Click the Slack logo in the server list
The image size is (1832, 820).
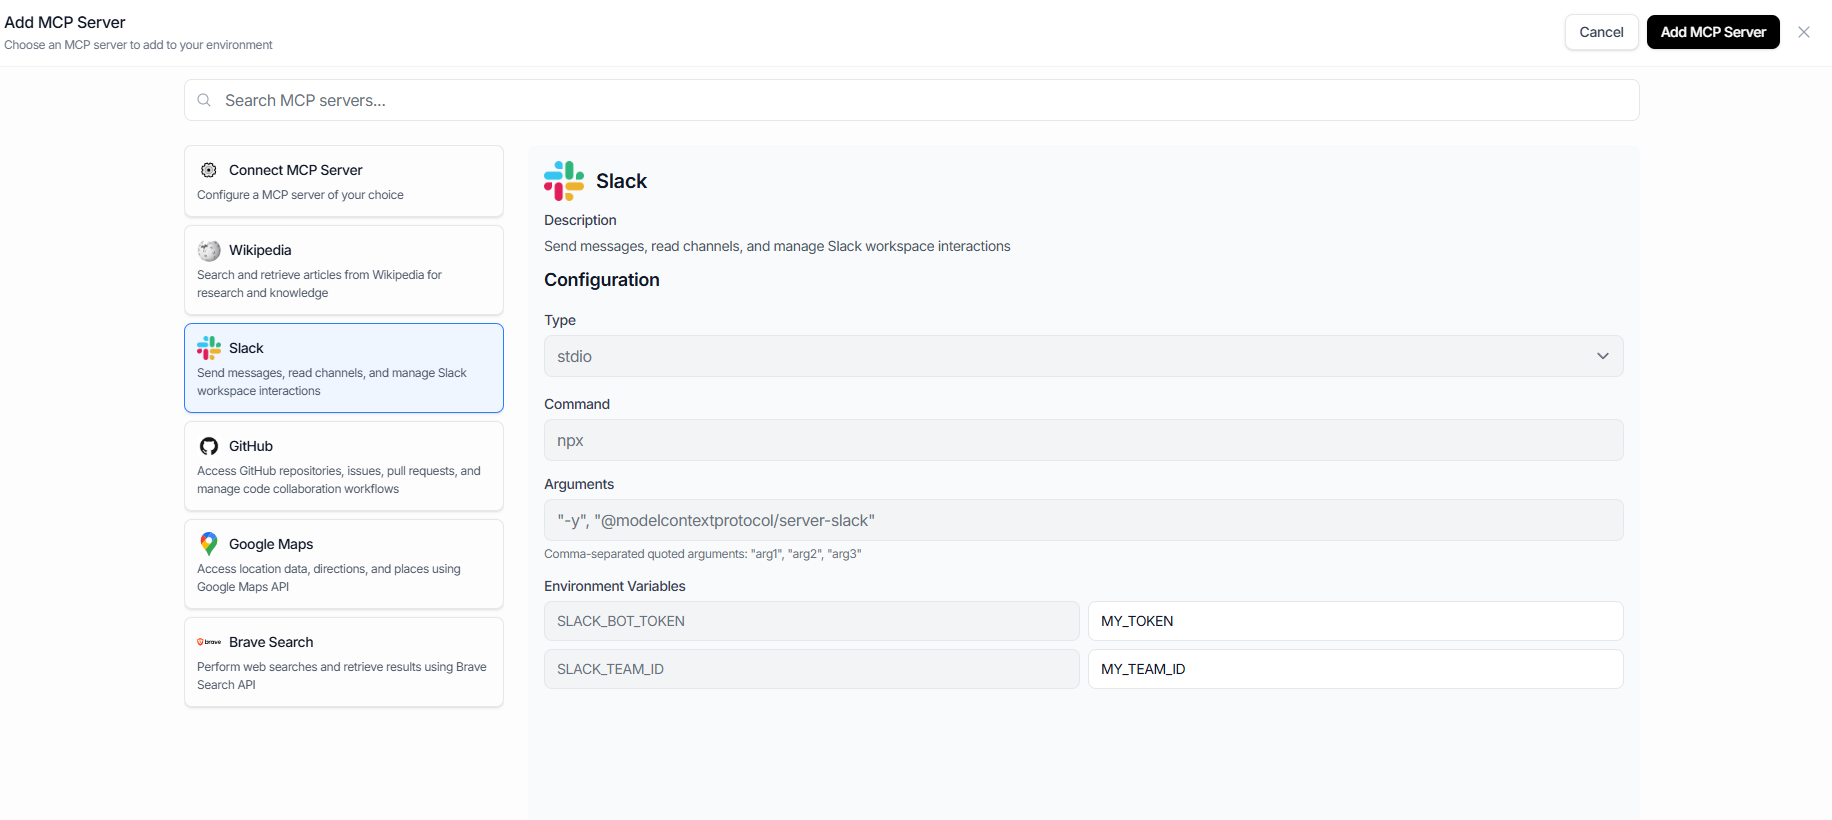(209, 348)
